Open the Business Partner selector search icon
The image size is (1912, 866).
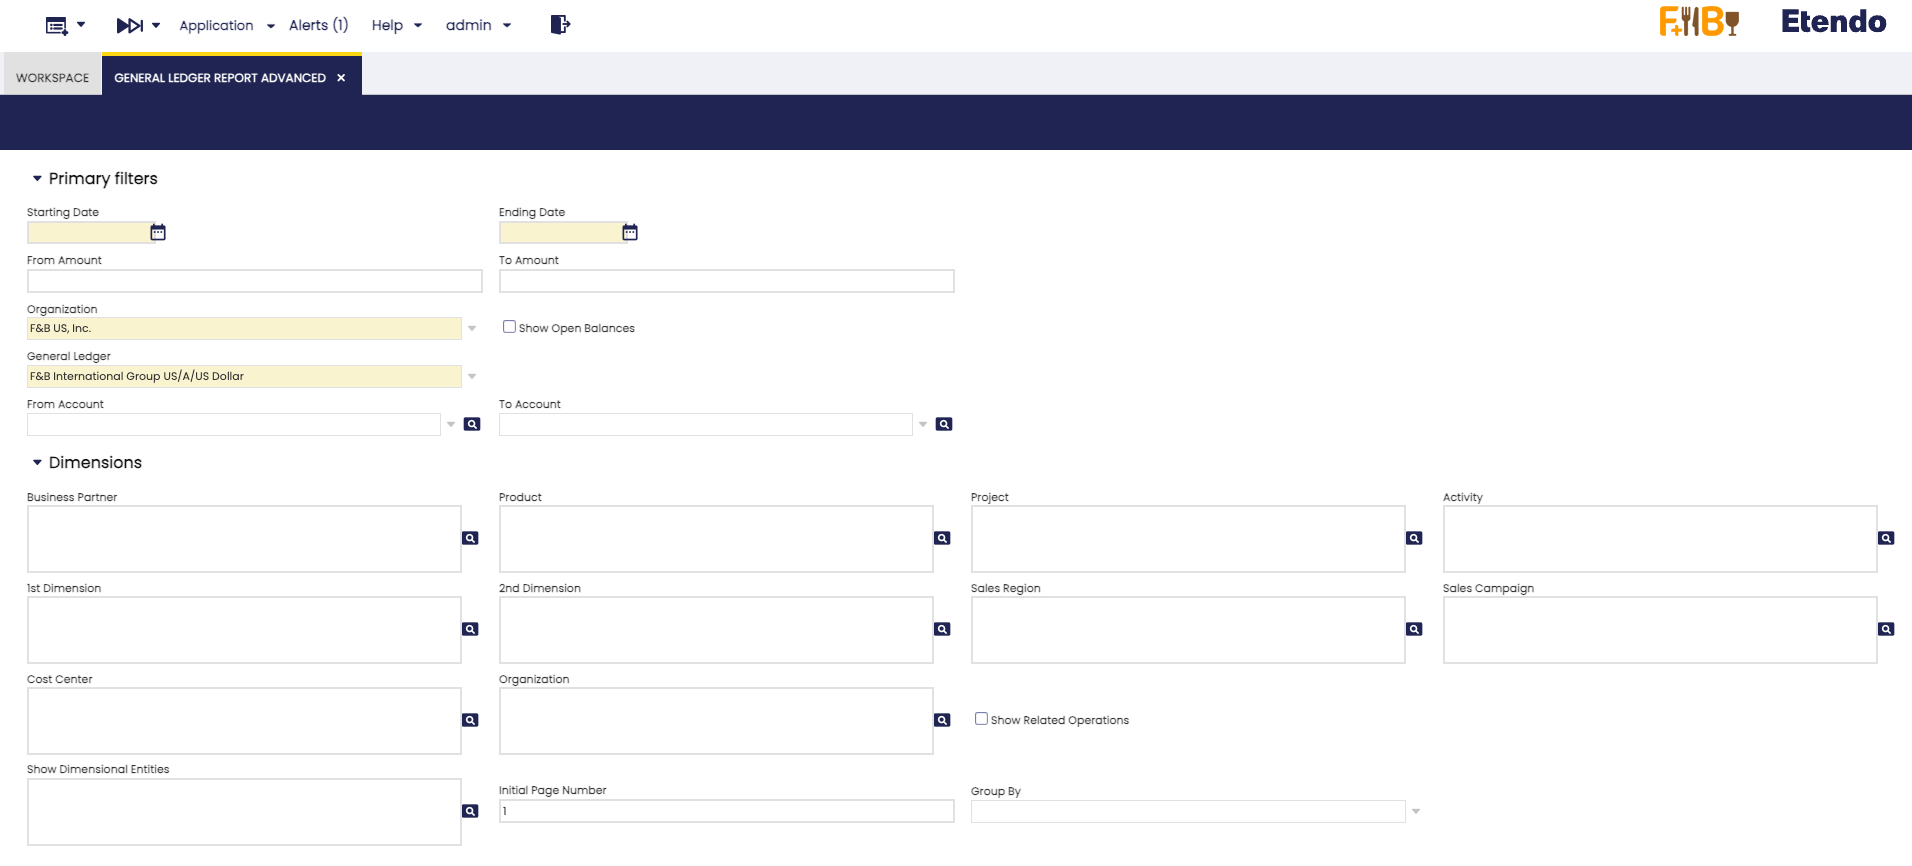[470, 538]
